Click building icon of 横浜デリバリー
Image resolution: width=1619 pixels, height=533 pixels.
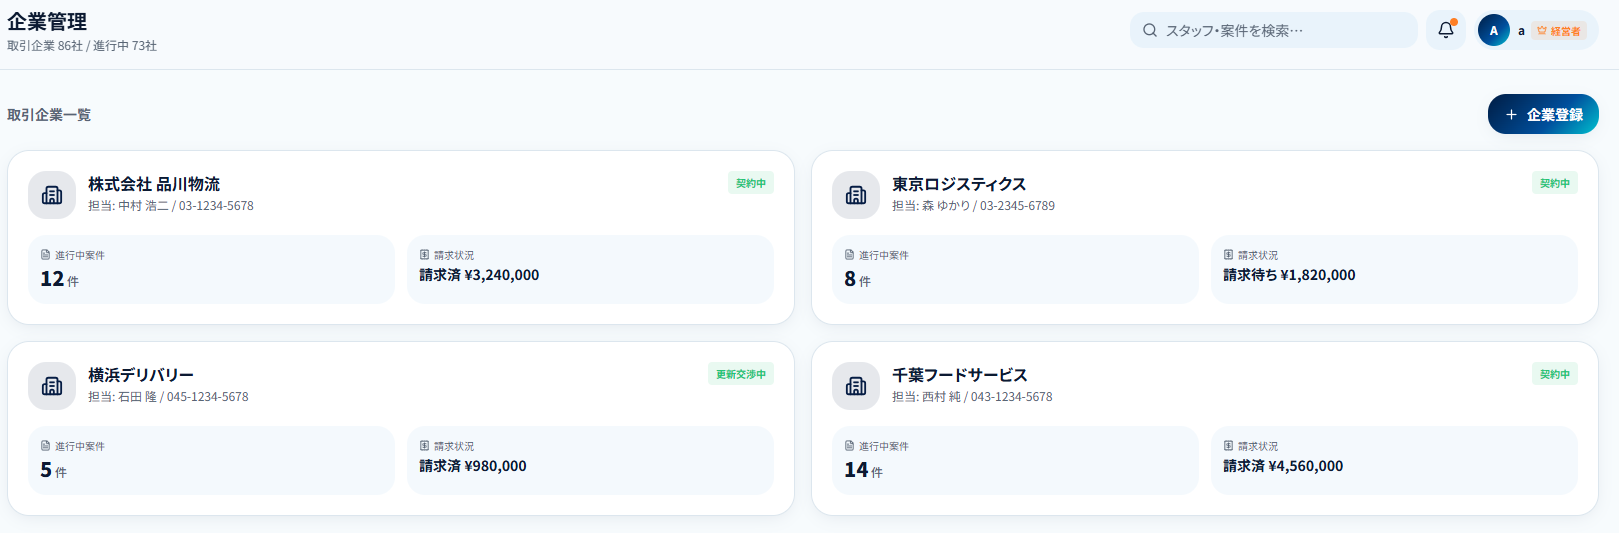[52, 386]
